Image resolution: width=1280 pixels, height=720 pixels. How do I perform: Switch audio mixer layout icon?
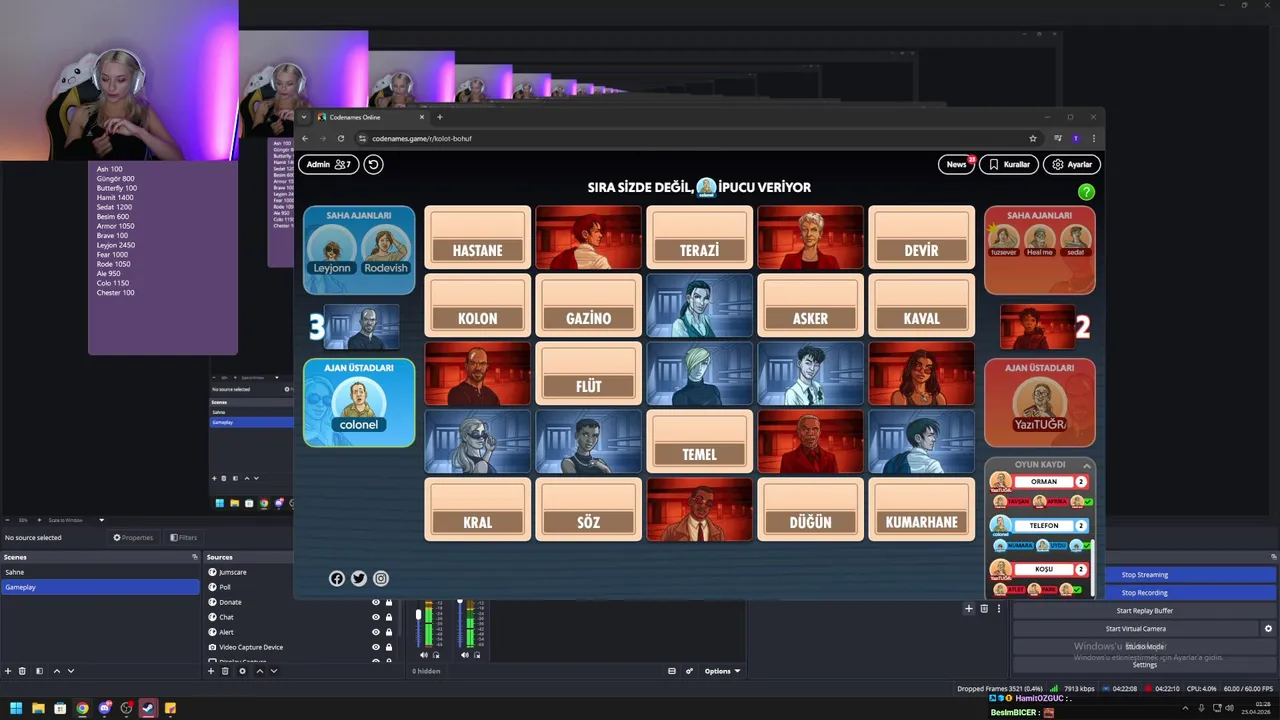672,671
